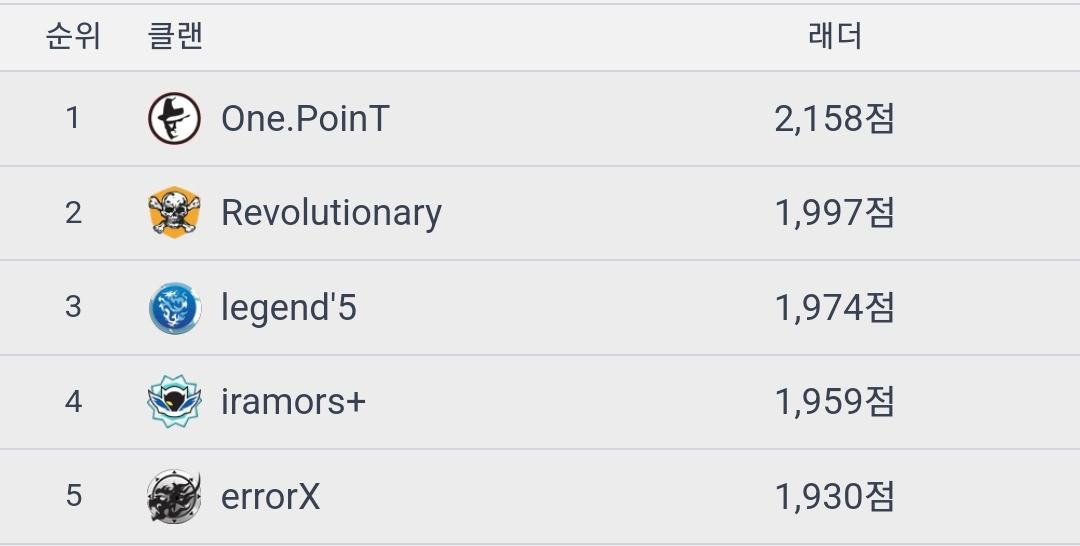The width and height of the screenshot is (1080, 546).
Task: Open the One.PoinT clan name link
Action: pos(304,119)
